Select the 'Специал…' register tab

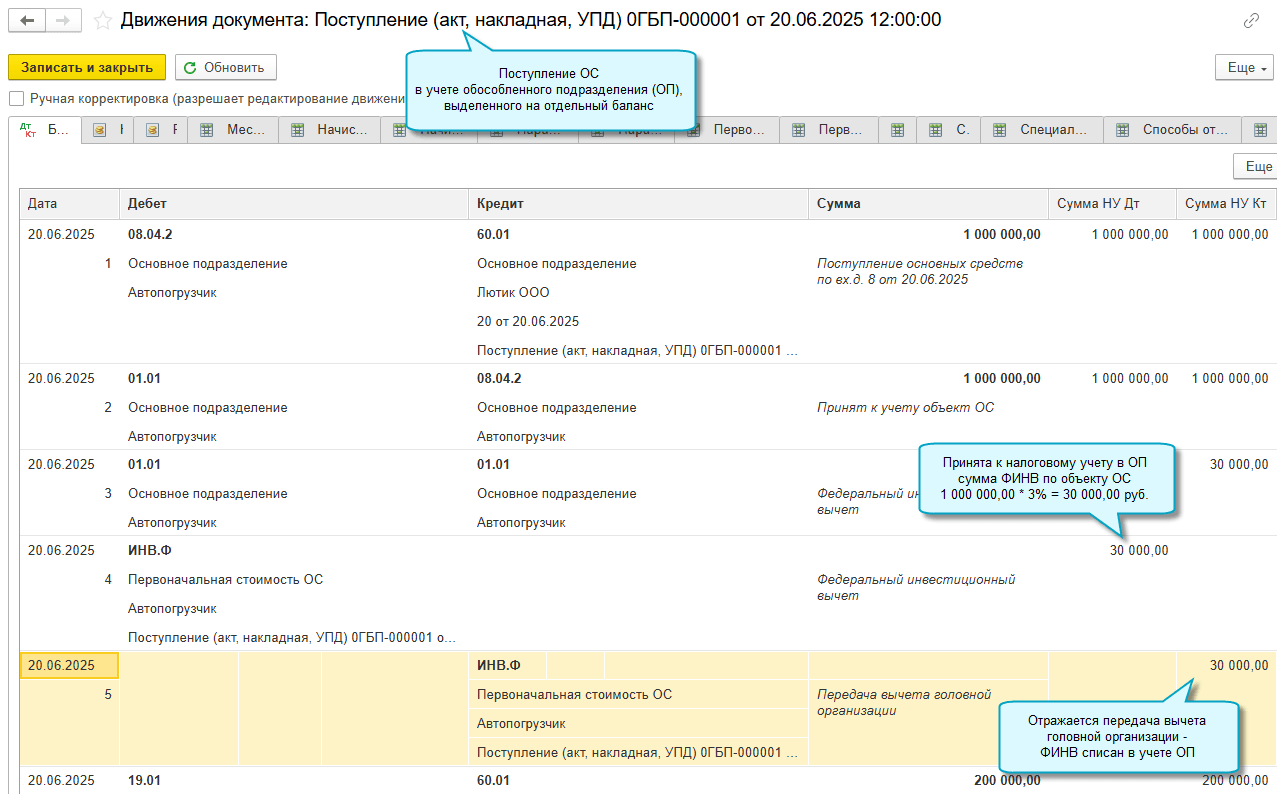coord(1042,130)
